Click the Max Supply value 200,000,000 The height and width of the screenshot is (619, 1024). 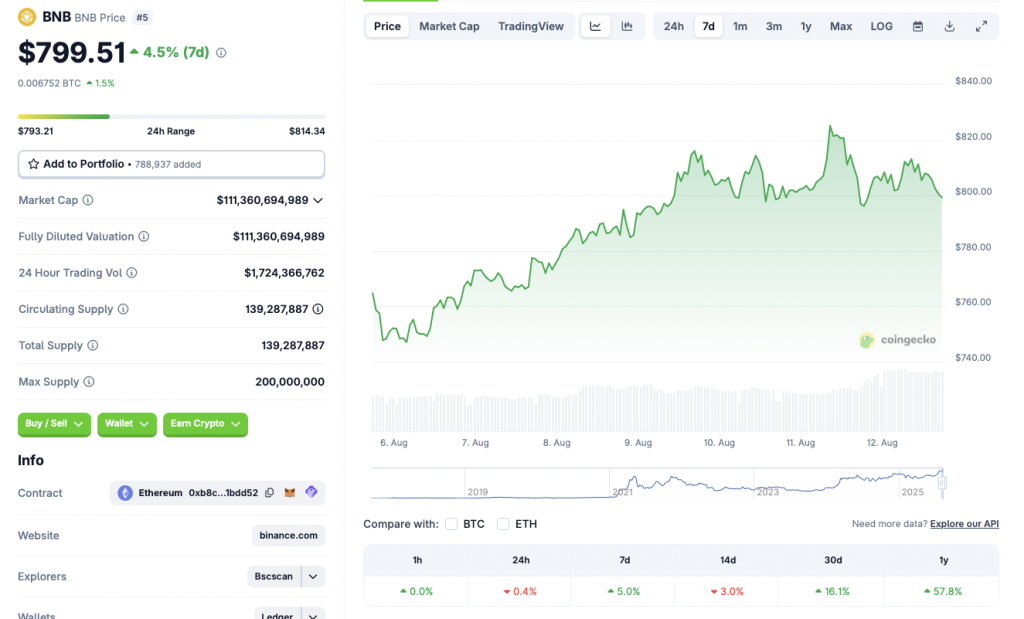tap(290, 381)
